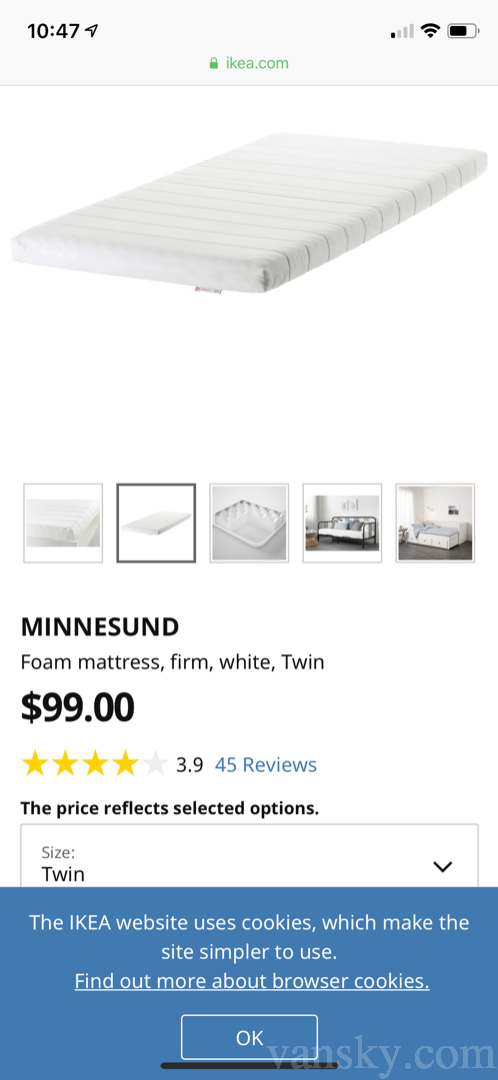Tap the green padlock security icon

pos(214,63)
